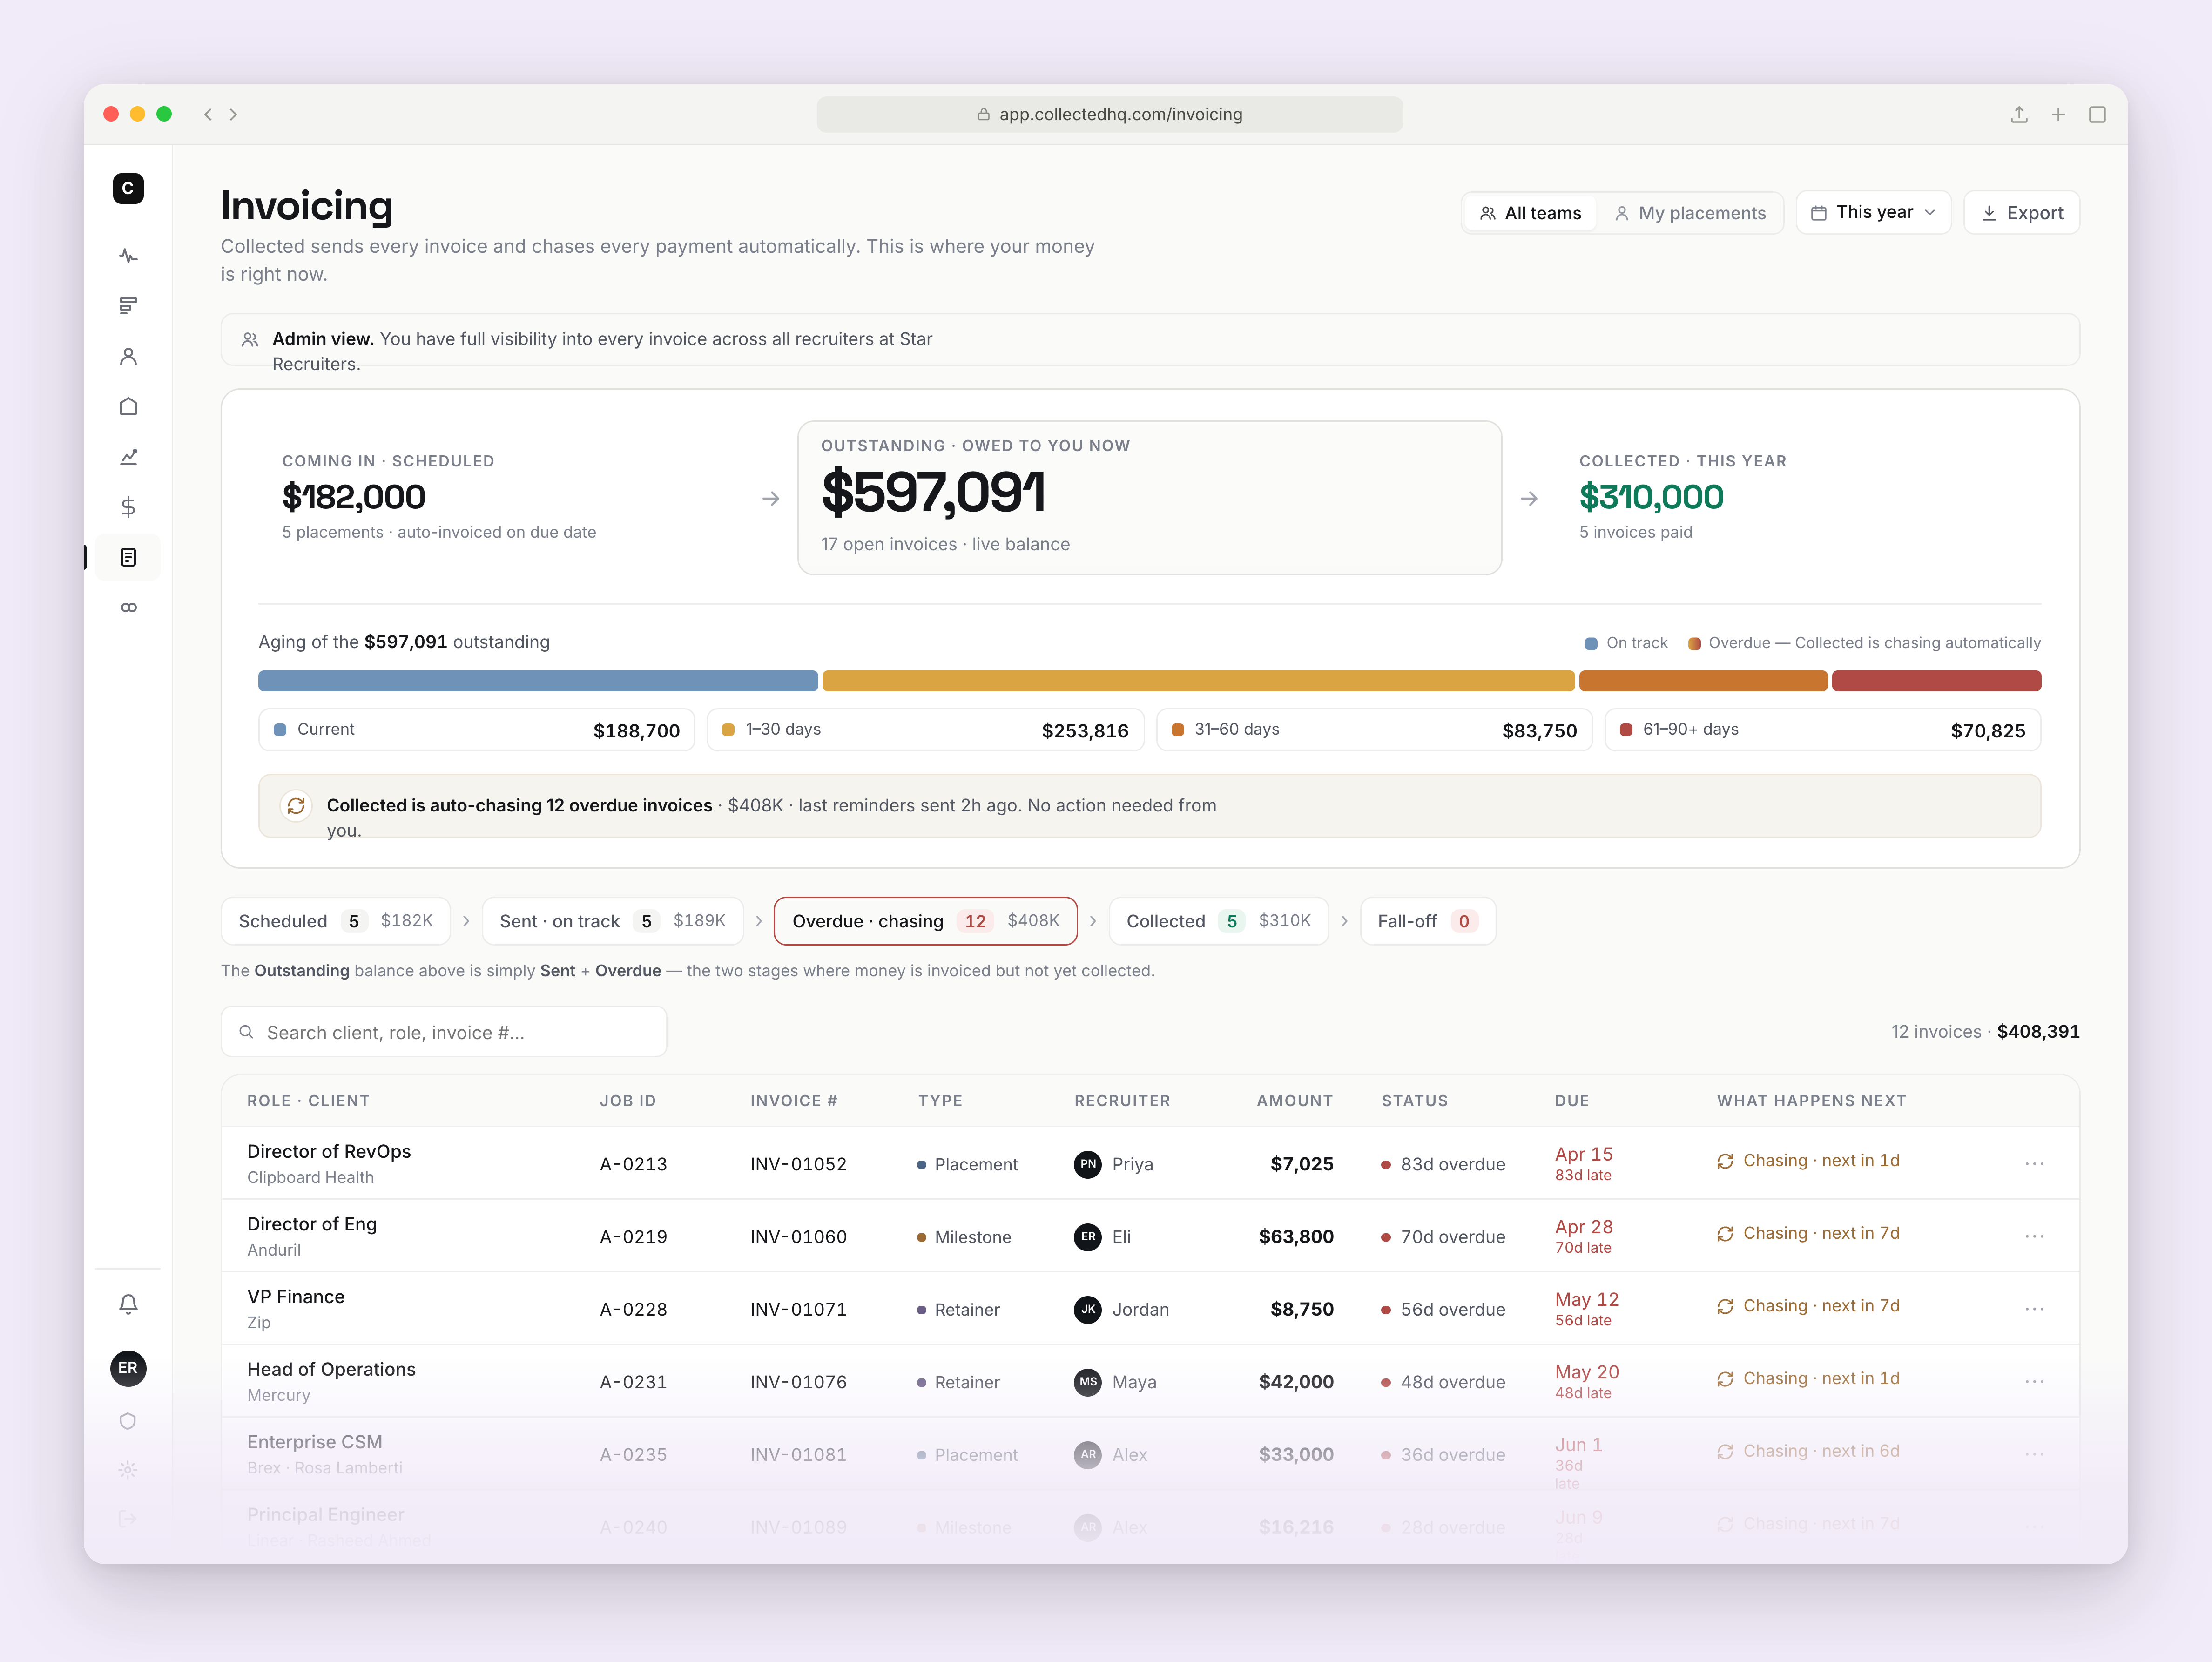Click Maya's MS avatar

click(x=1088, y=1382)
